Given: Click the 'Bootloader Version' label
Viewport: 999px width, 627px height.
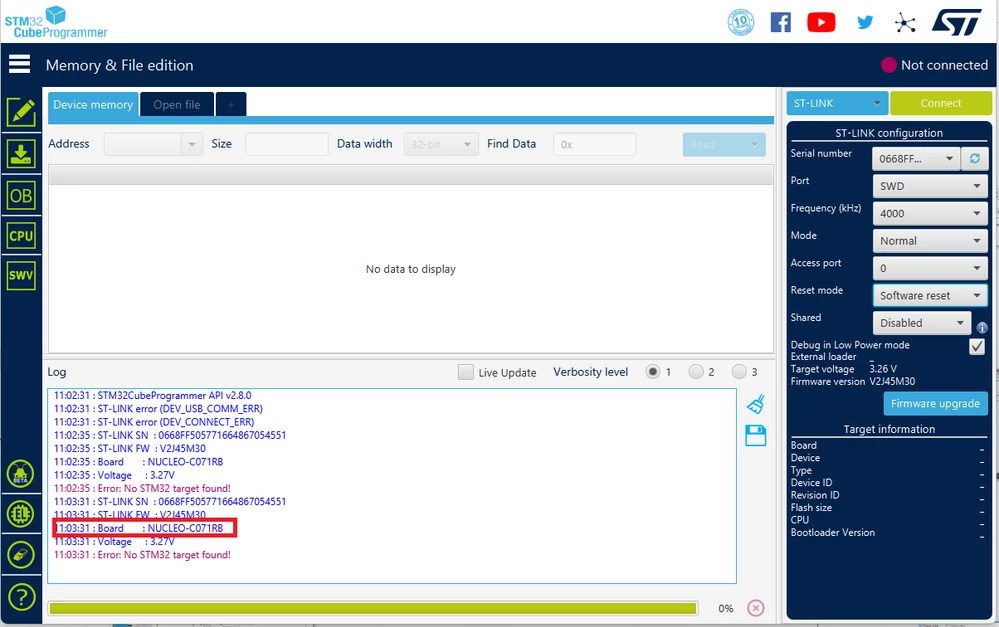Looking at the screenshot, I should [x=833, y=533].
